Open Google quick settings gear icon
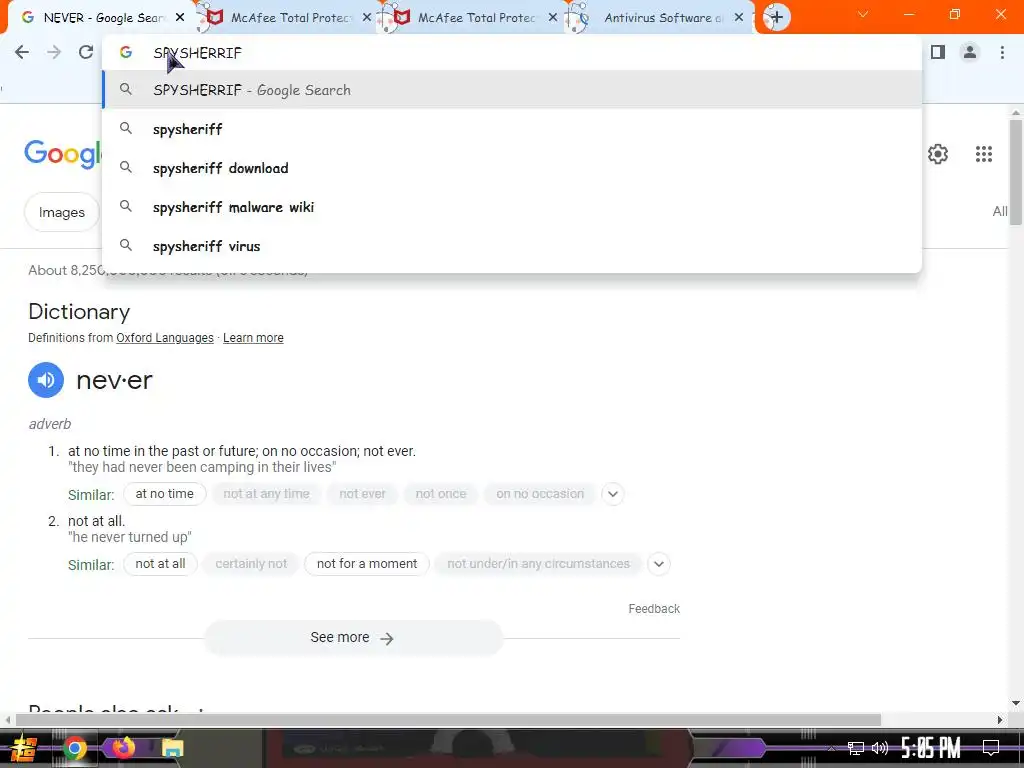 point(938,154)
